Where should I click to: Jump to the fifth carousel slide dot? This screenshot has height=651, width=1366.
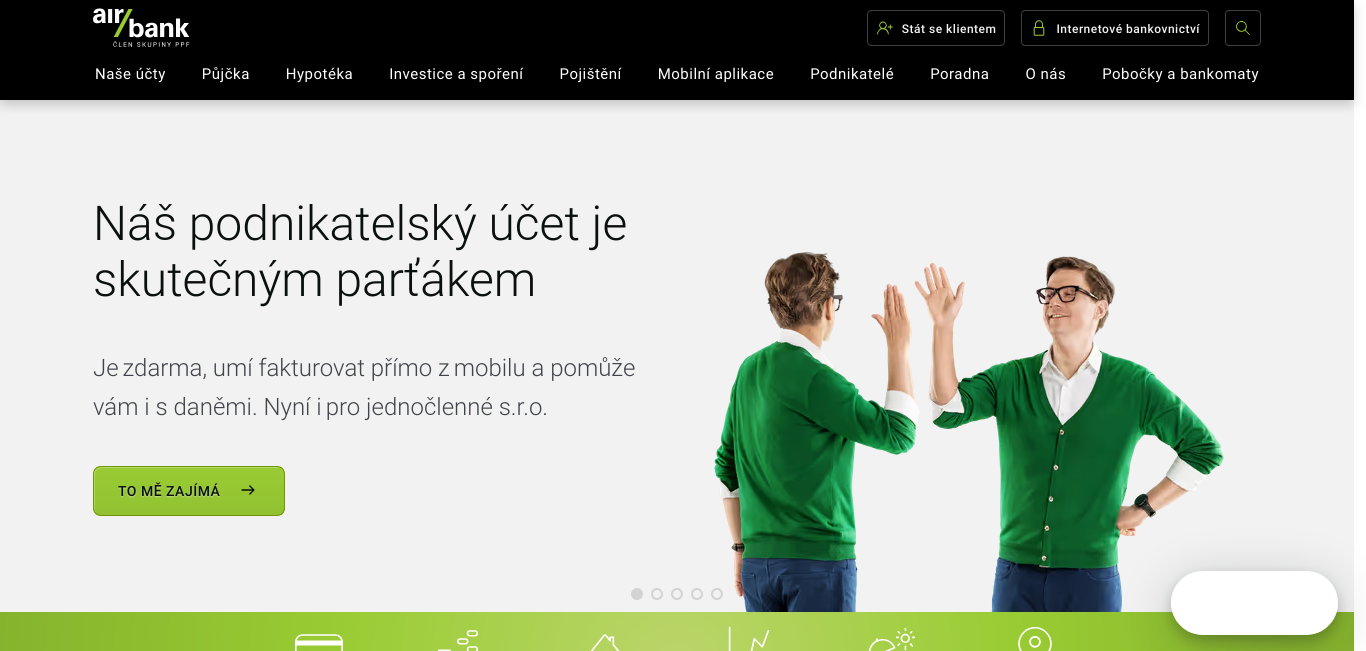tap(717, 594)
